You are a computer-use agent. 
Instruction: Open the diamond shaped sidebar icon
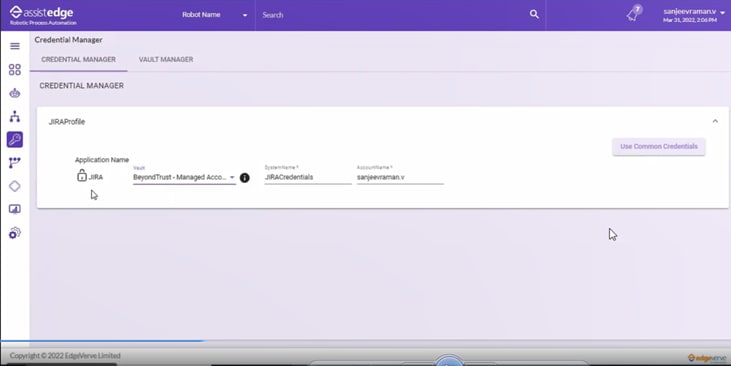[x=15, y=186]
